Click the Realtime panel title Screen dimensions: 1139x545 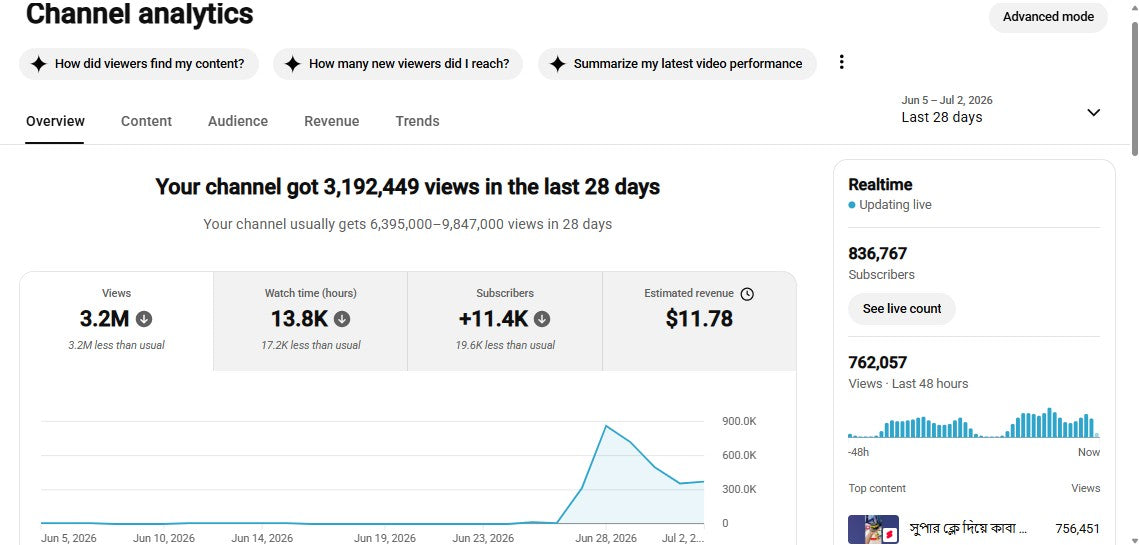pos(880,185)
